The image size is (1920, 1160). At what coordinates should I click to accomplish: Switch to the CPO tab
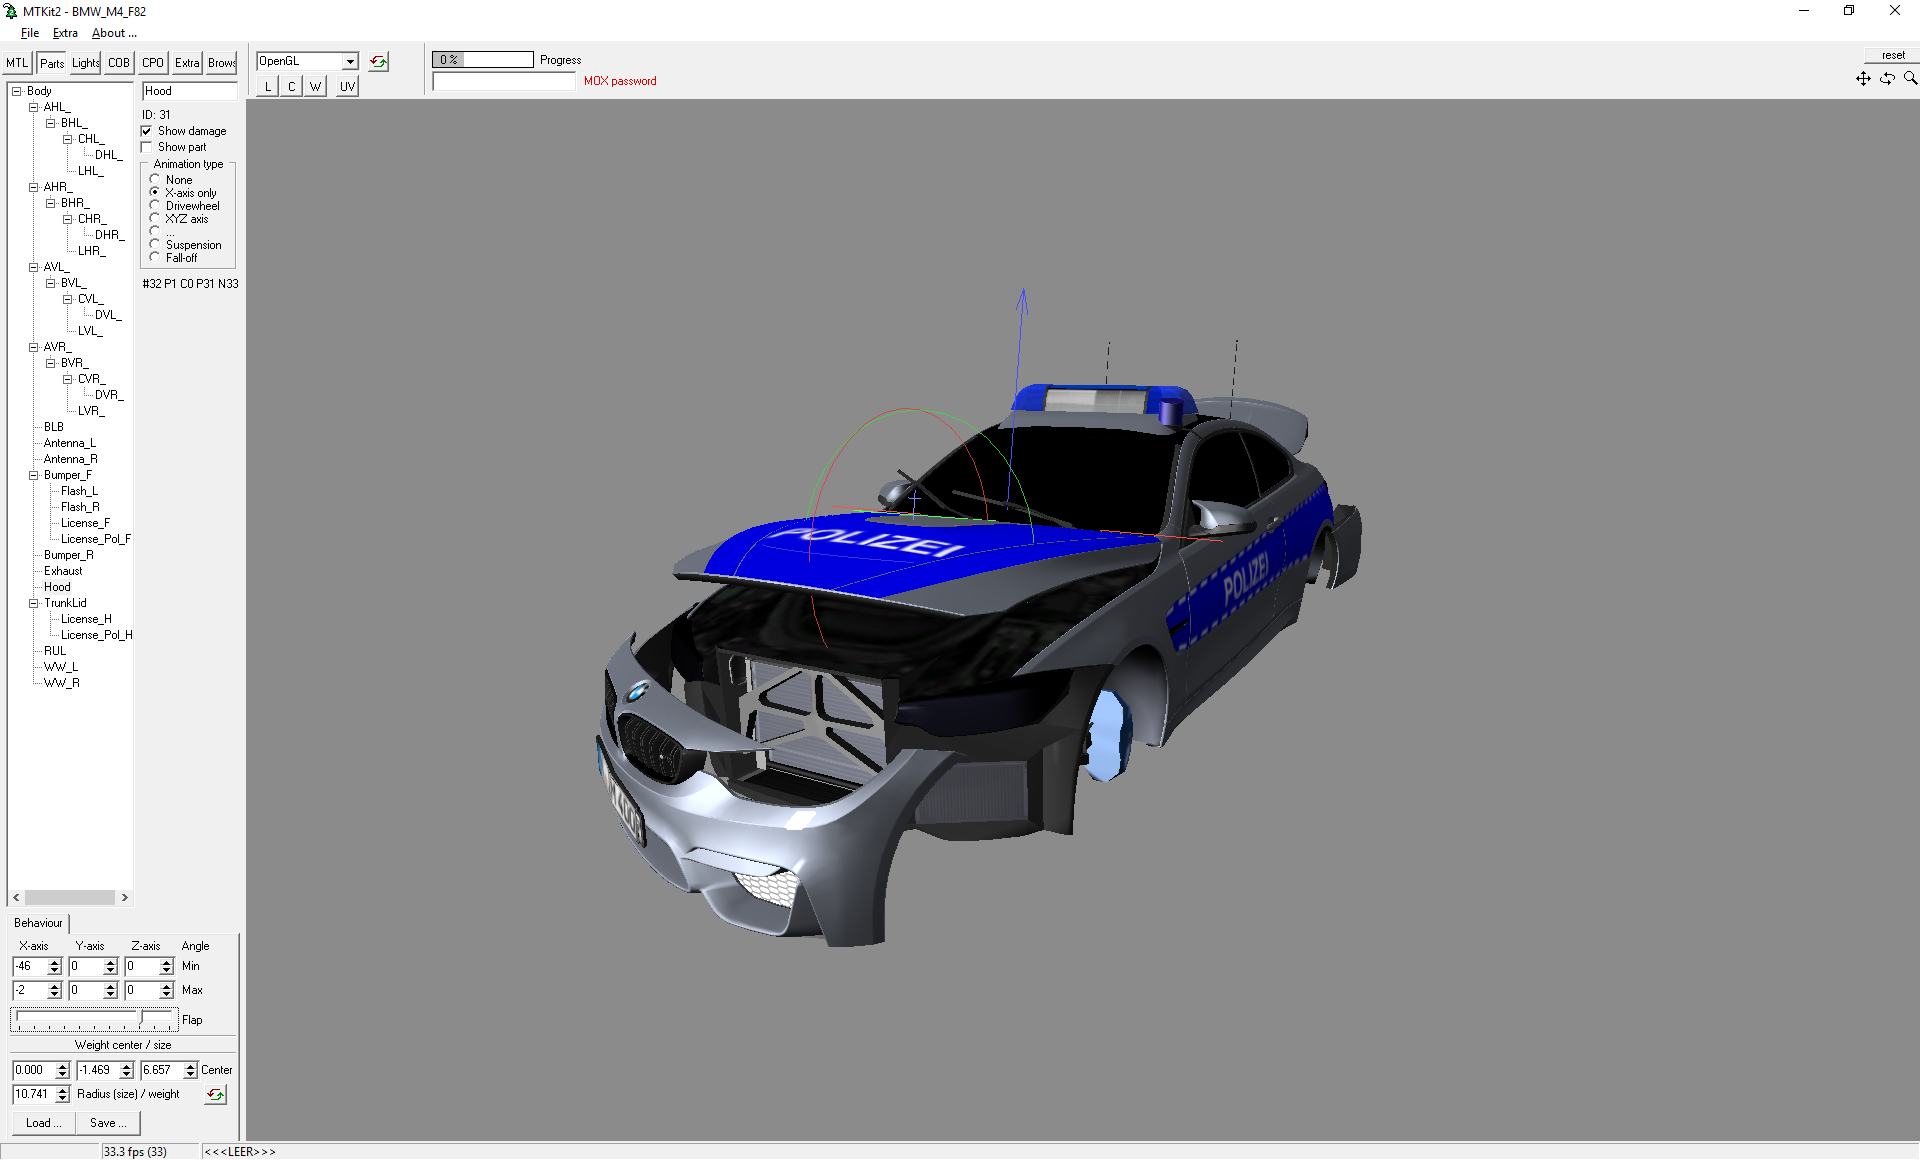[153, 63]
